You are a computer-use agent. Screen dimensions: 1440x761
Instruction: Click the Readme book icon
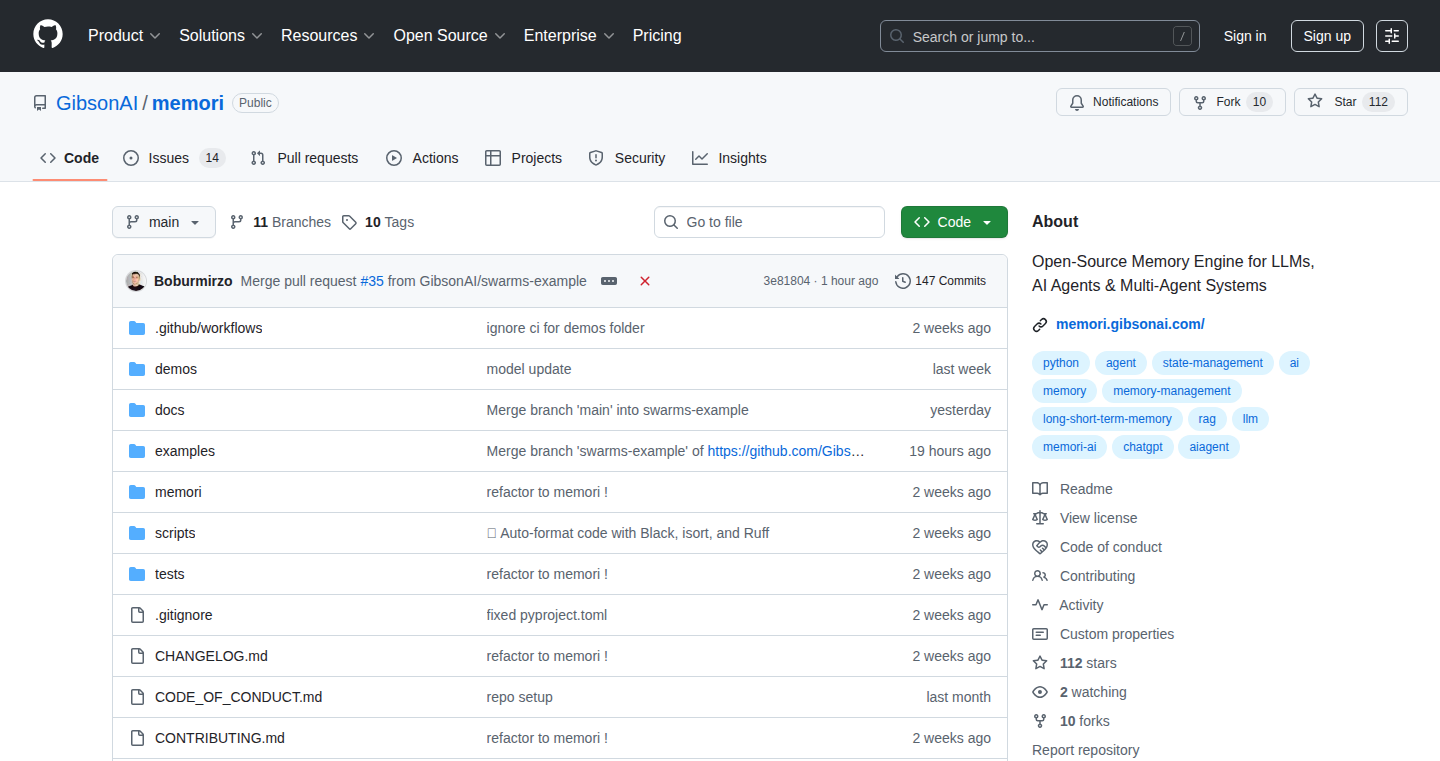click(x=1040, y=489)
